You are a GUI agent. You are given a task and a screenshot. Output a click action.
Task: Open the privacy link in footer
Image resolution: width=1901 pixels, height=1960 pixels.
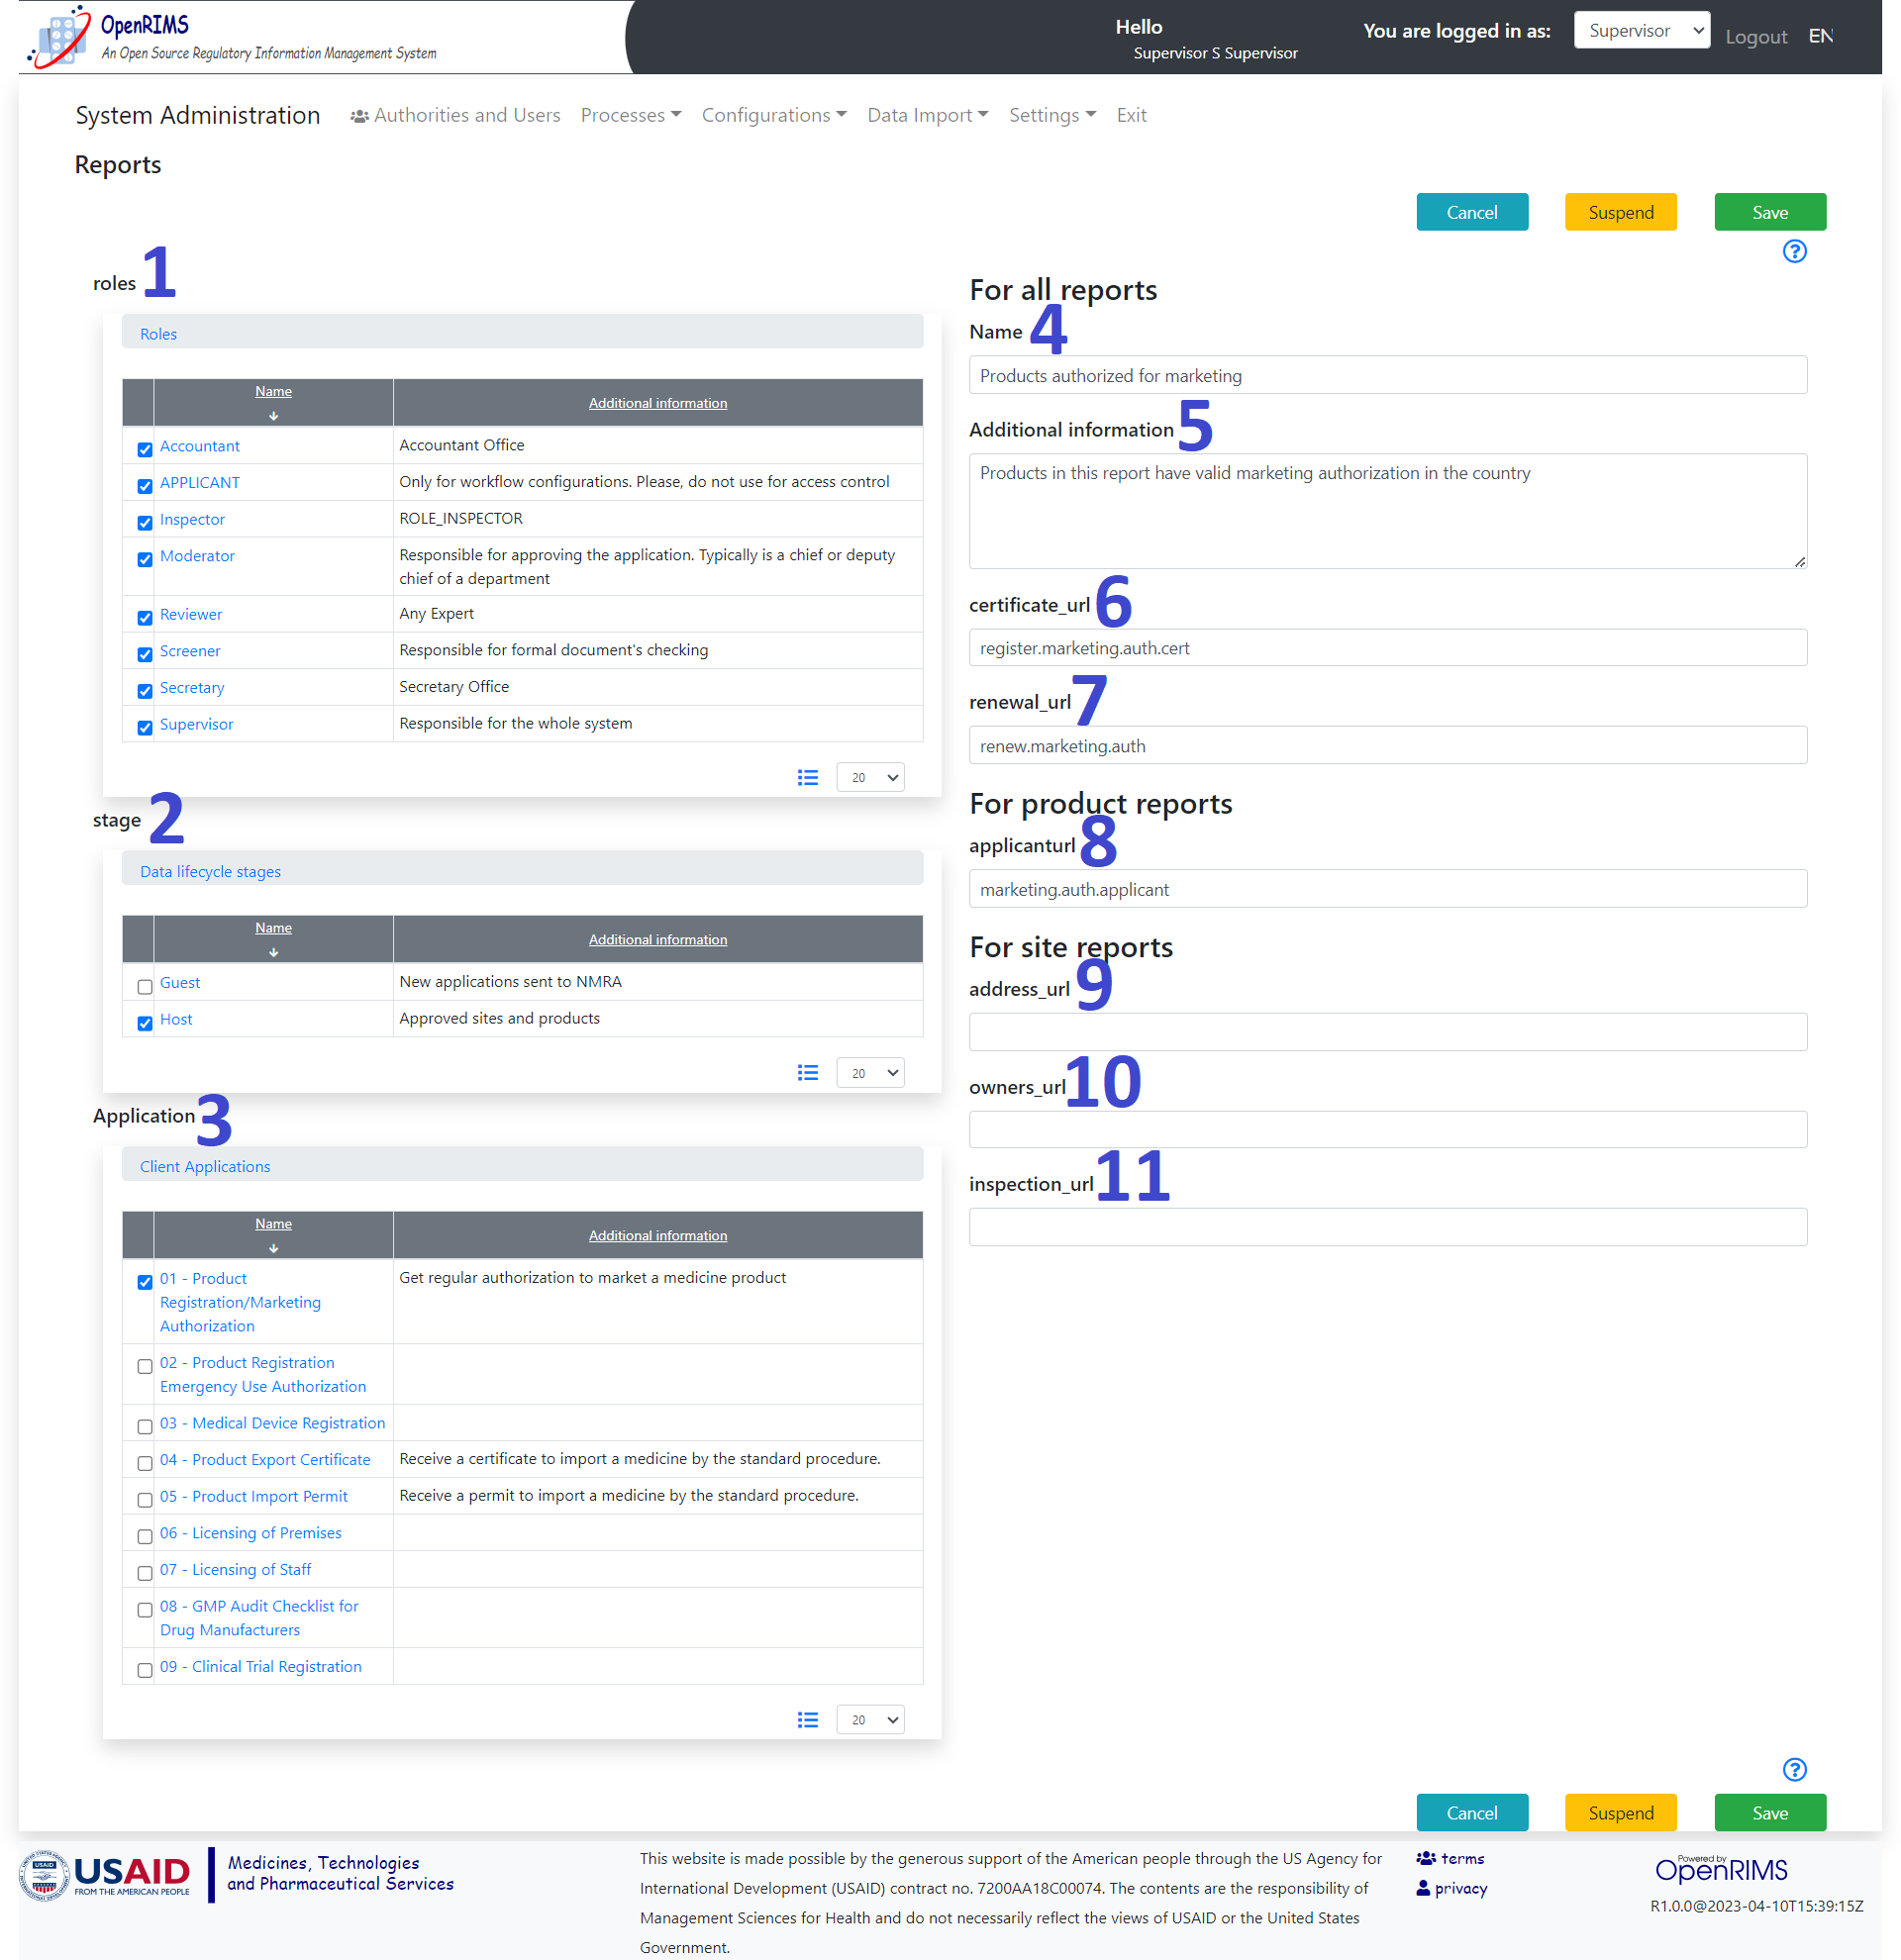point(1452,1888)
